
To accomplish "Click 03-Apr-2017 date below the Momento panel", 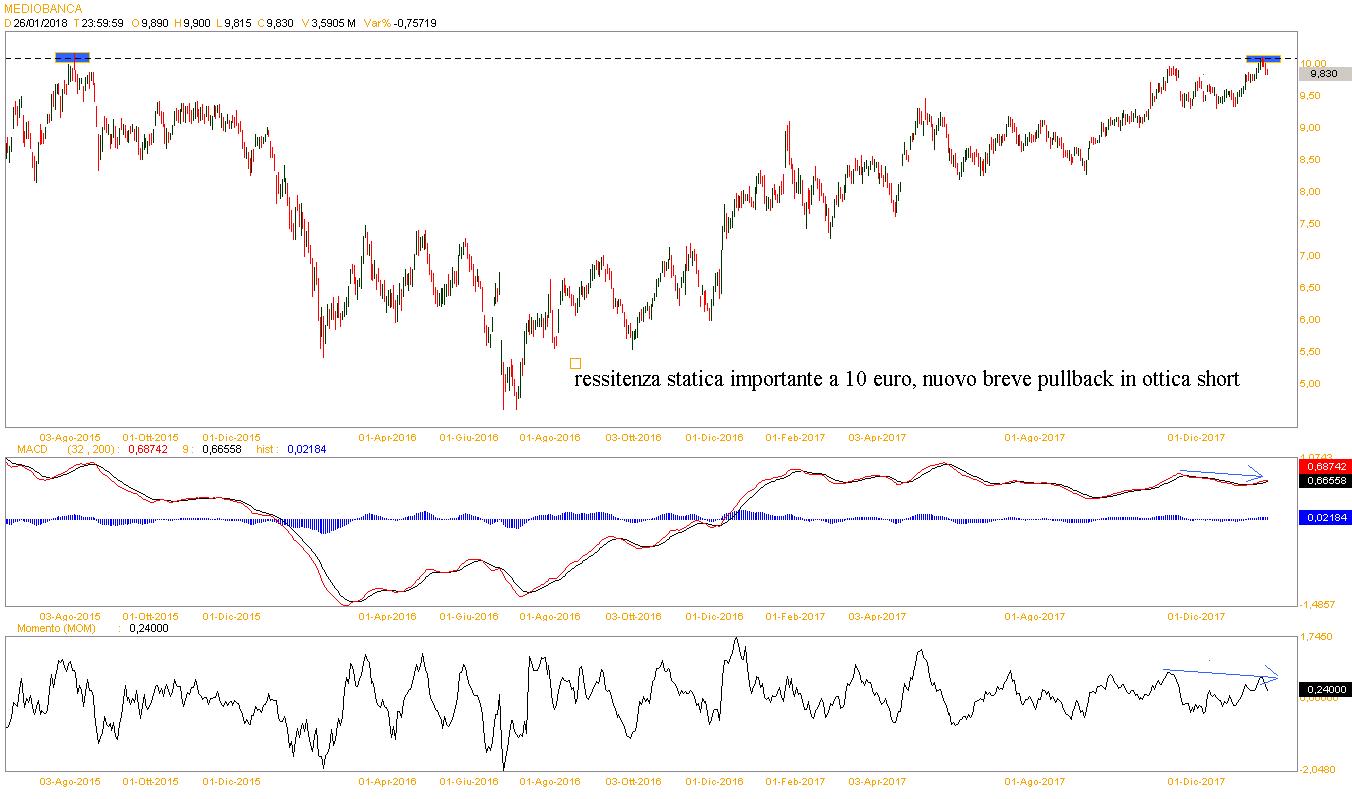I will tap(877, 781).
